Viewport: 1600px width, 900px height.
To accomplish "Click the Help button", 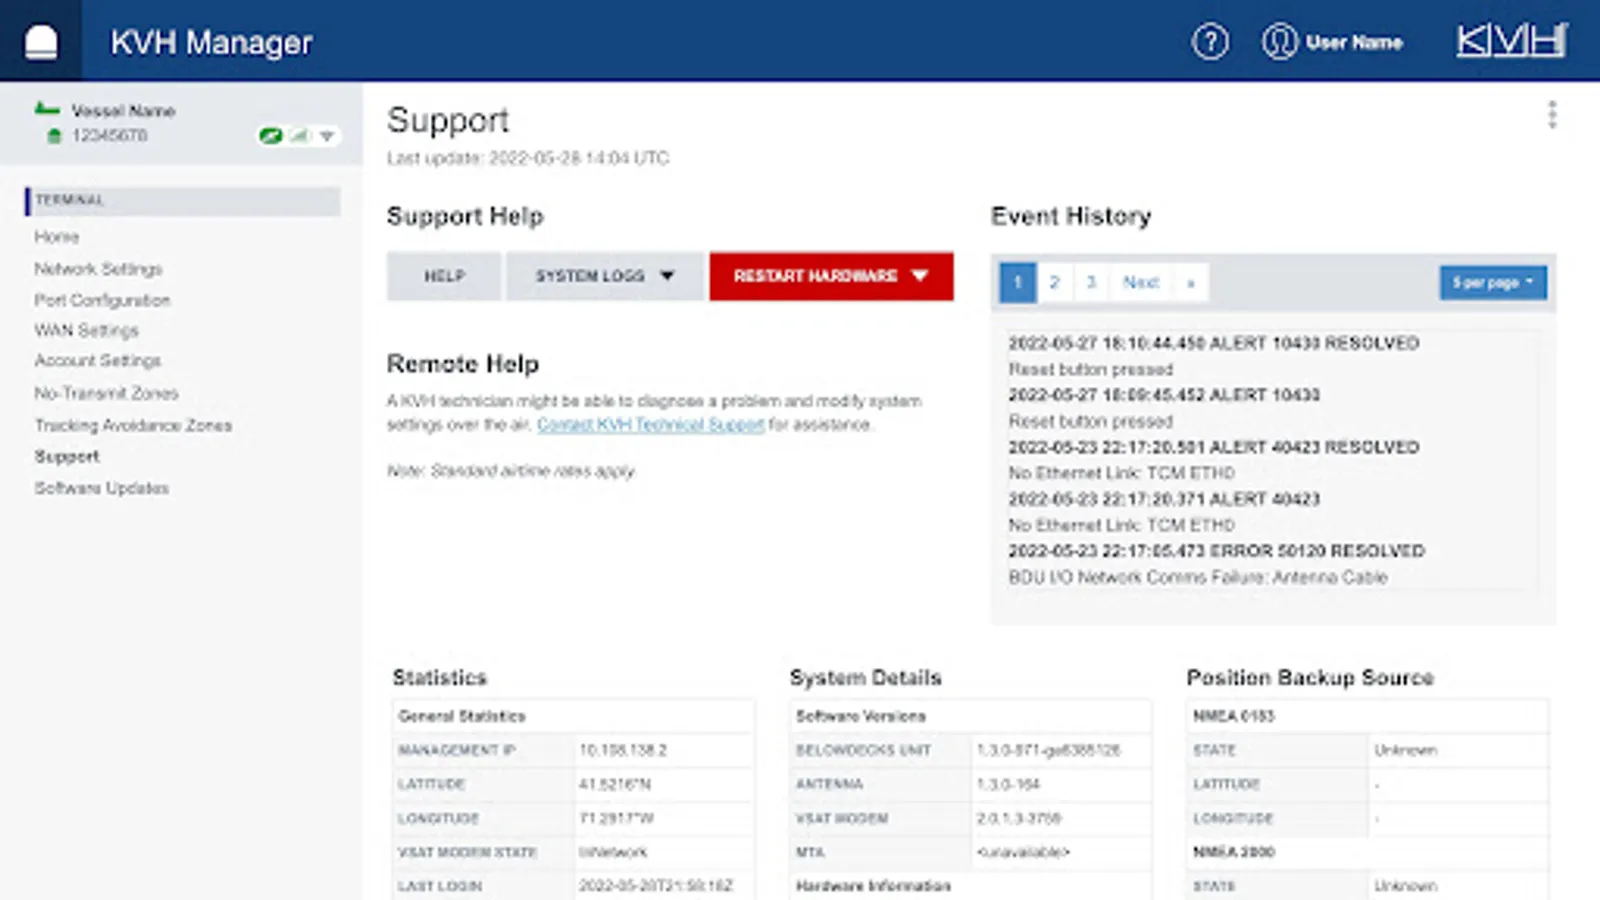I will (444, 276).
